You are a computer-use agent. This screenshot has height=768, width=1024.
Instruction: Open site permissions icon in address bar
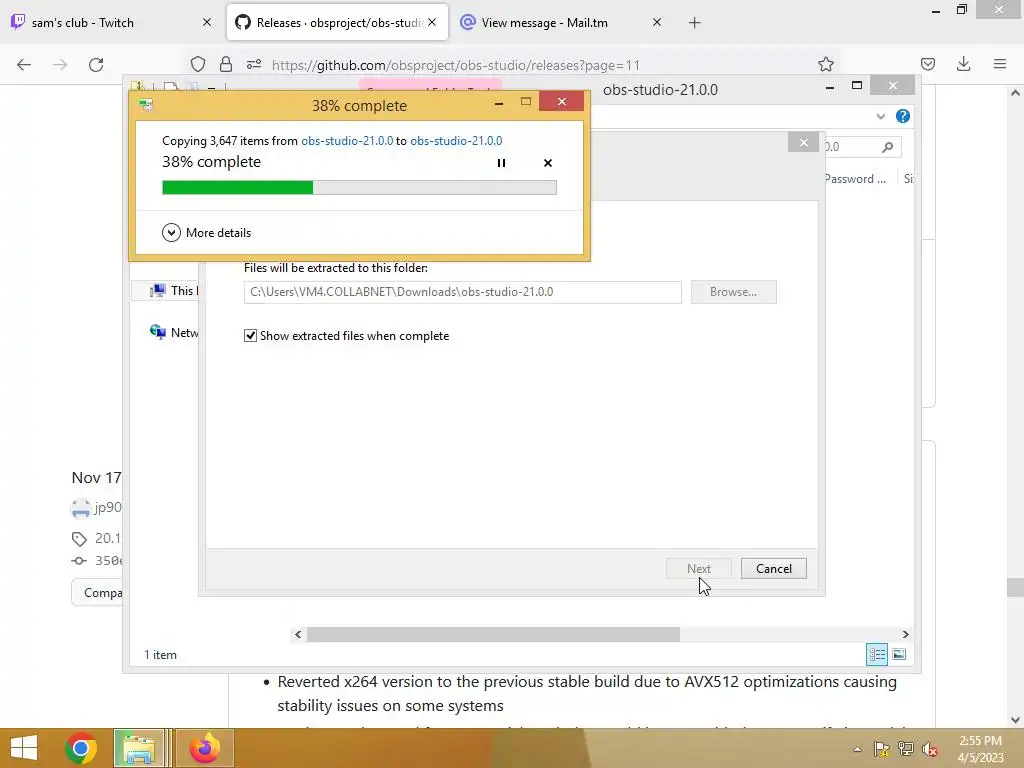[254, 65]
